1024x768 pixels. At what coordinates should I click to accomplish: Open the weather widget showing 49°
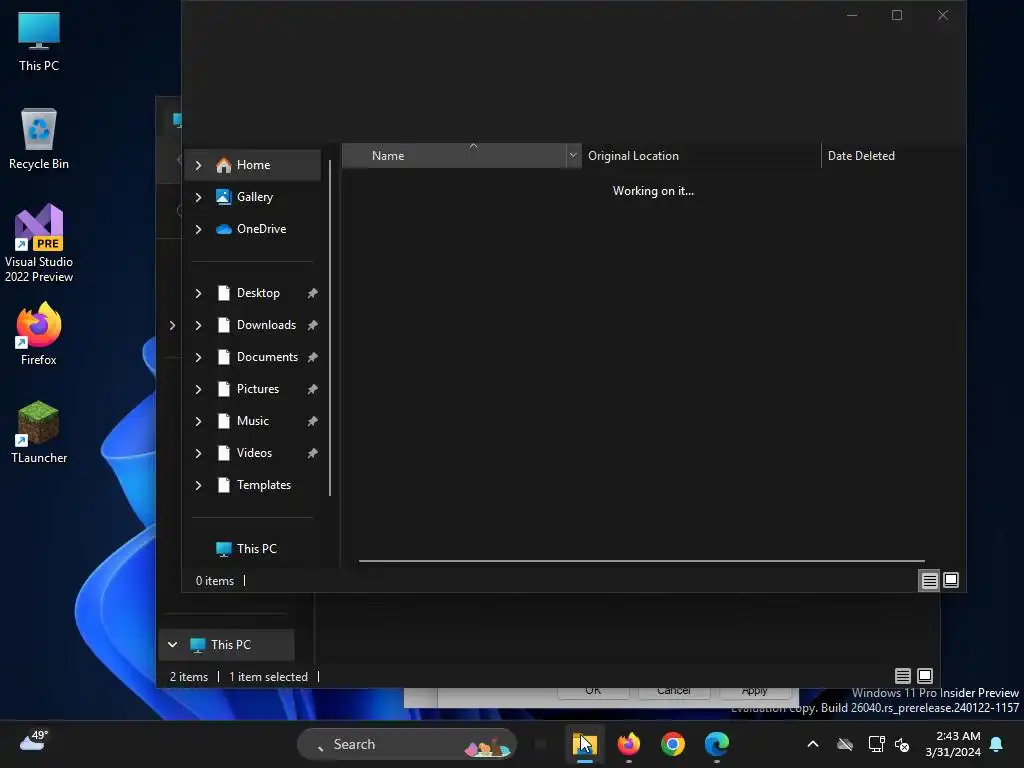click(34, 741)
